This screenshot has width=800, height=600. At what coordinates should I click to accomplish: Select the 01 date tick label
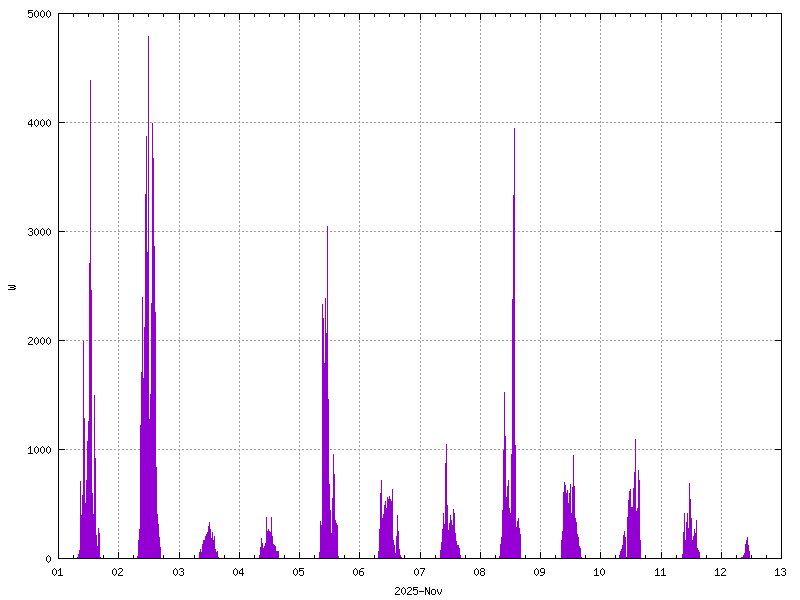click(x=58, y=571)
